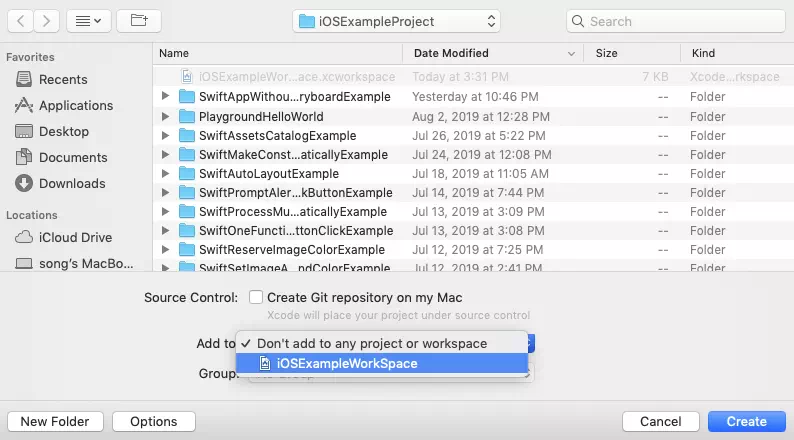Click the iOSExampleWorkSpace menu item icon
The height and width of the screenshot is (440, 794).
[265, 364]
